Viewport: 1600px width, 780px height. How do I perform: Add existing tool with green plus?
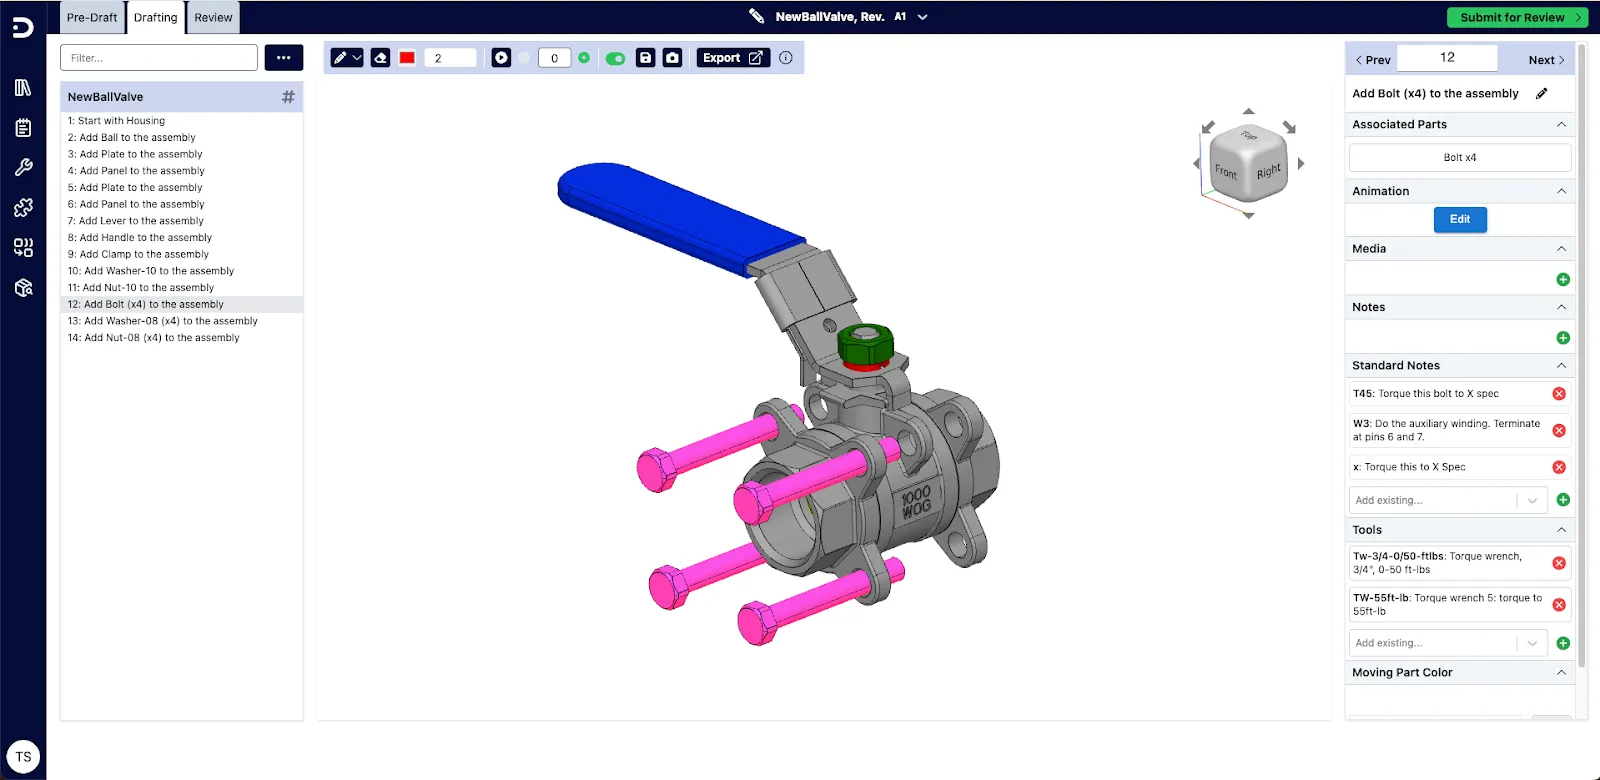point(1563,643)
